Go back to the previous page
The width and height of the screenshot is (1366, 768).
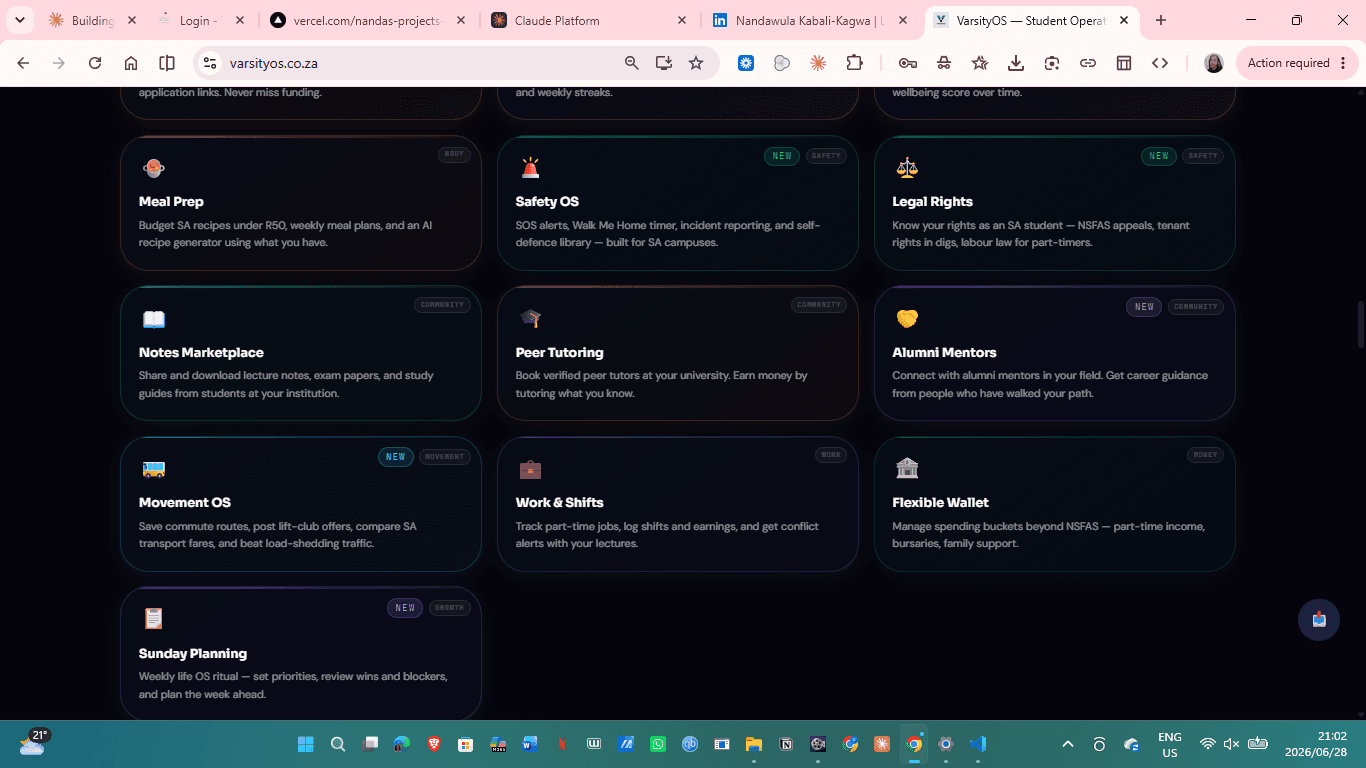[23, 63]
